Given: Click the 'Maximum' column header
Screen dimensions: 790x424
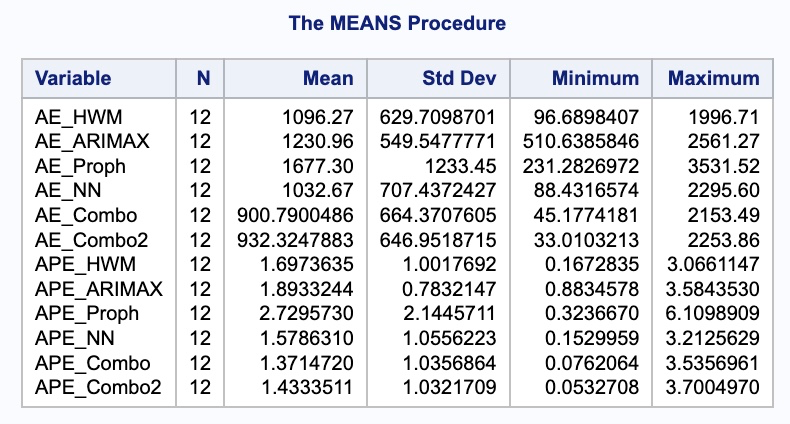Looking at the screenshot, I should tap(713, 79).
